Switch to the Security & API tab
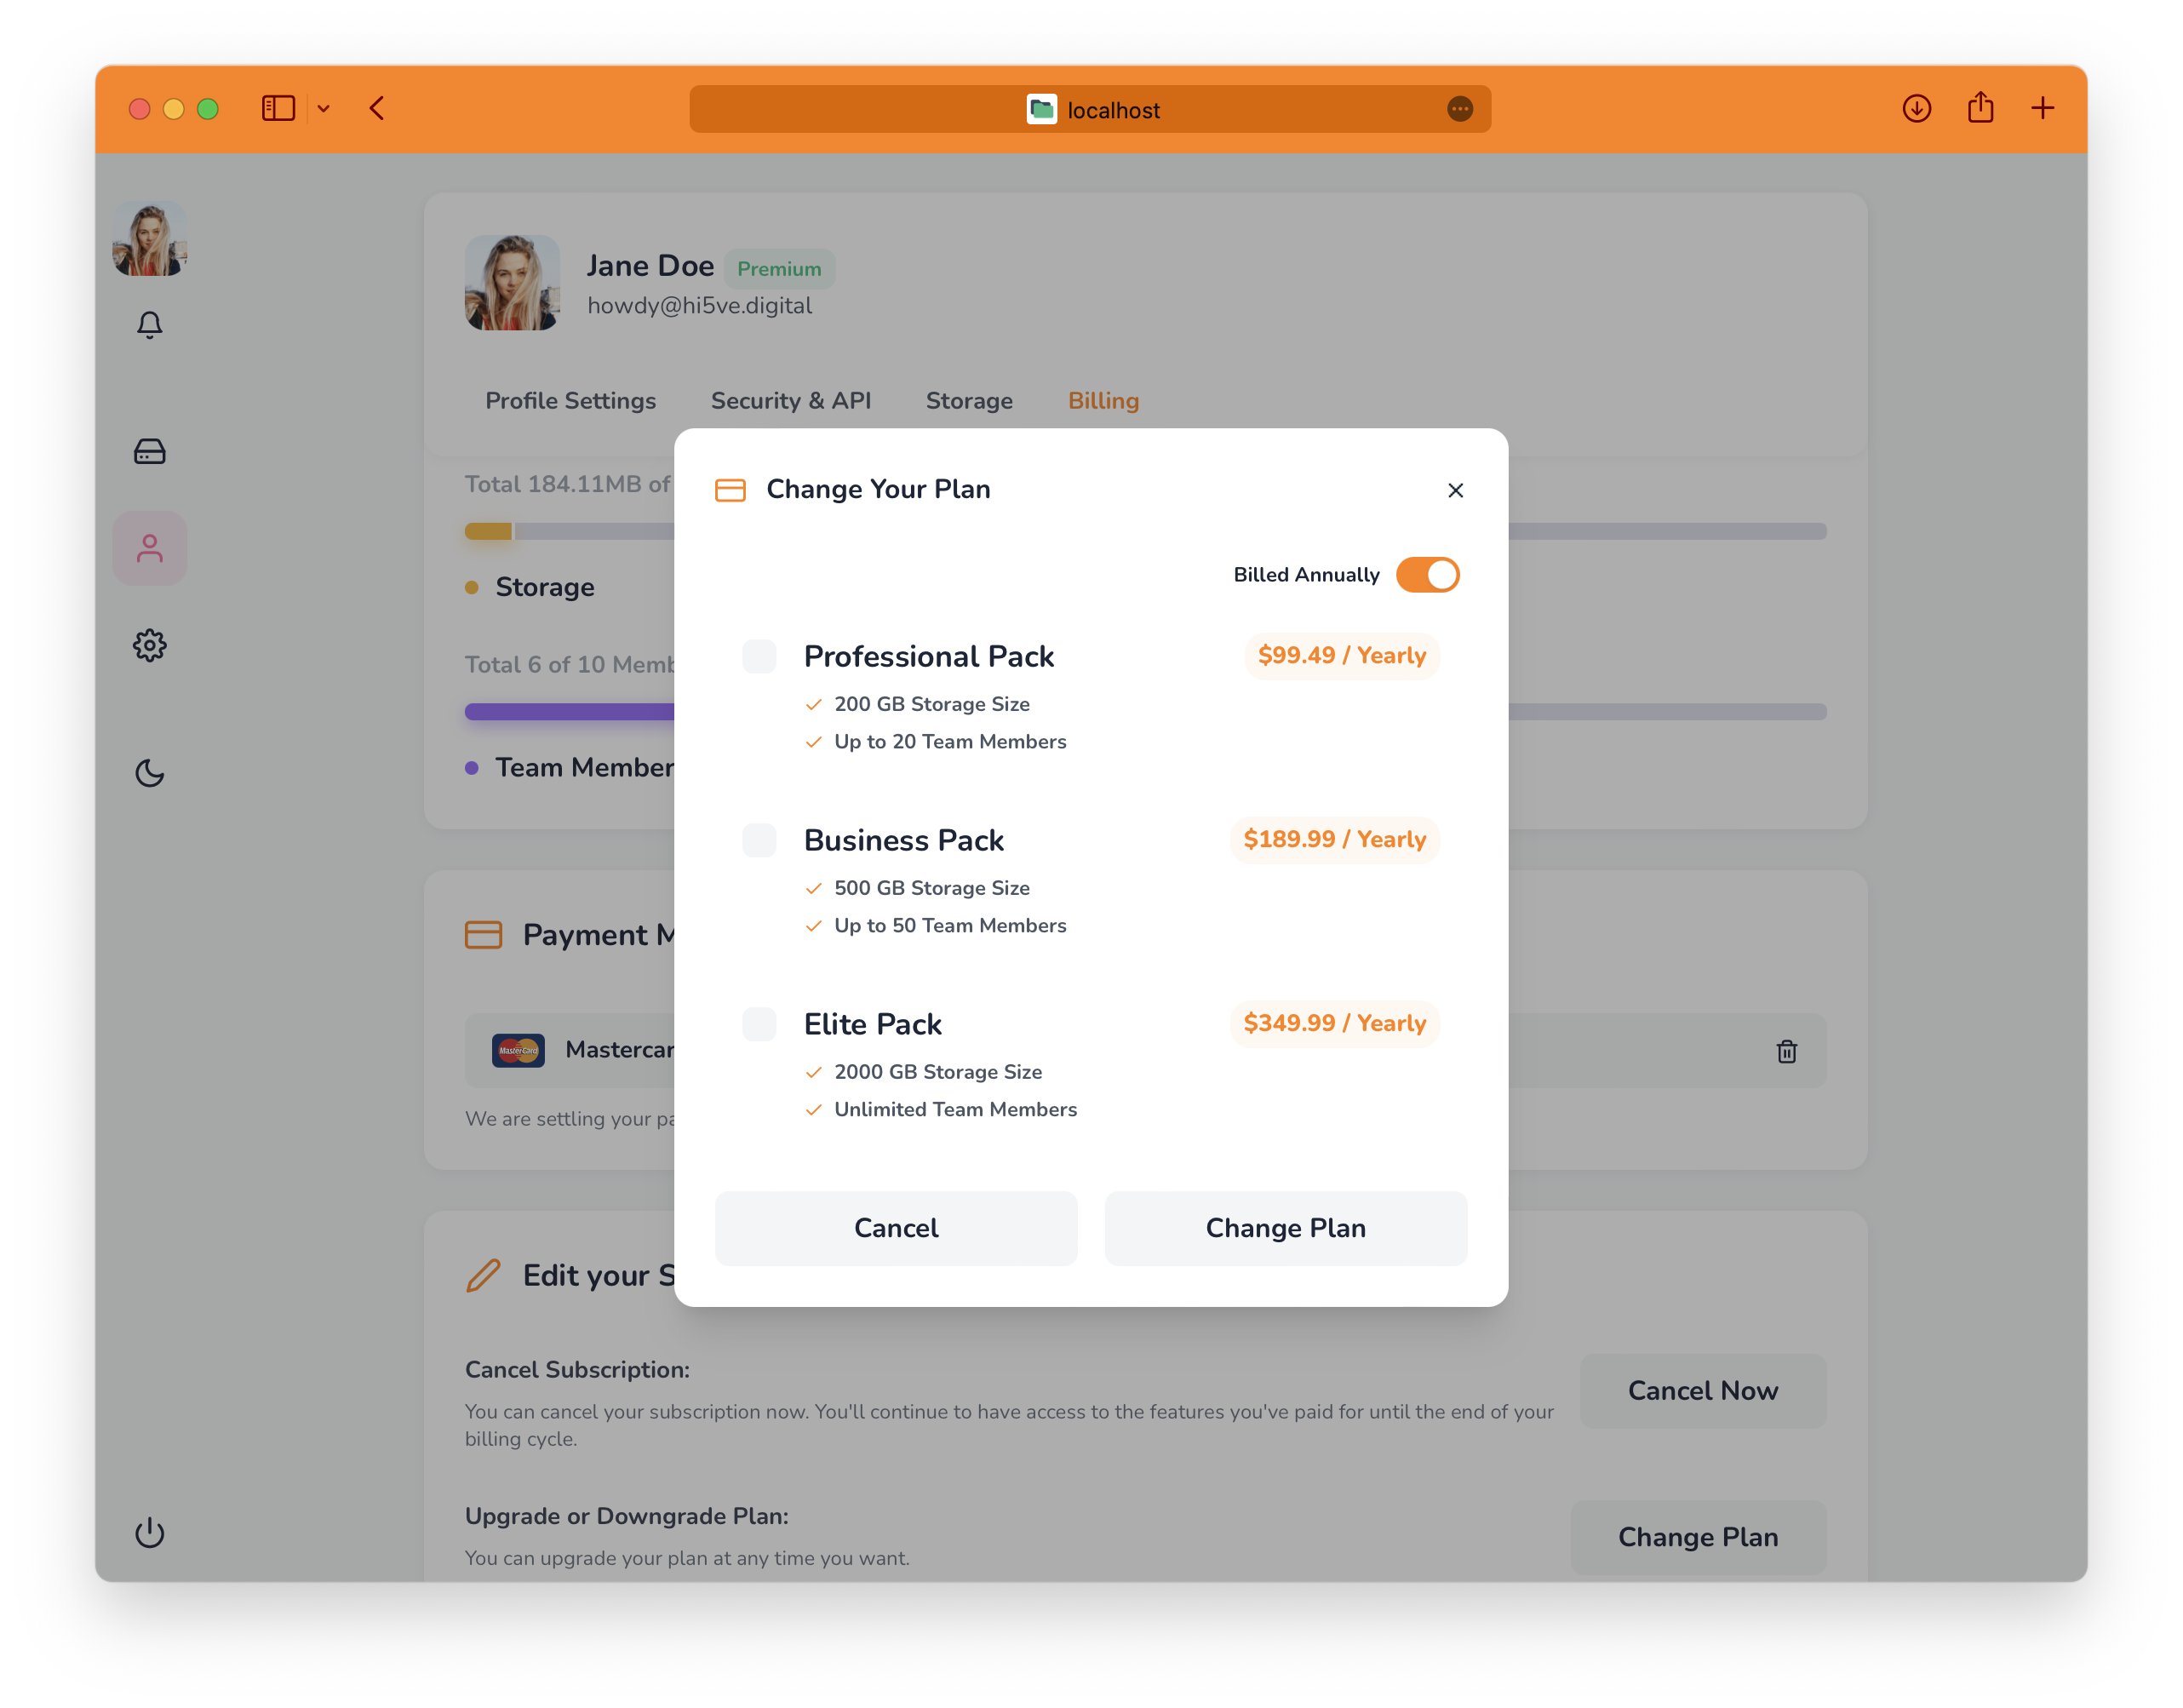The height and width of the screenshot is (1708, 2183). click(x=791, y=400)
